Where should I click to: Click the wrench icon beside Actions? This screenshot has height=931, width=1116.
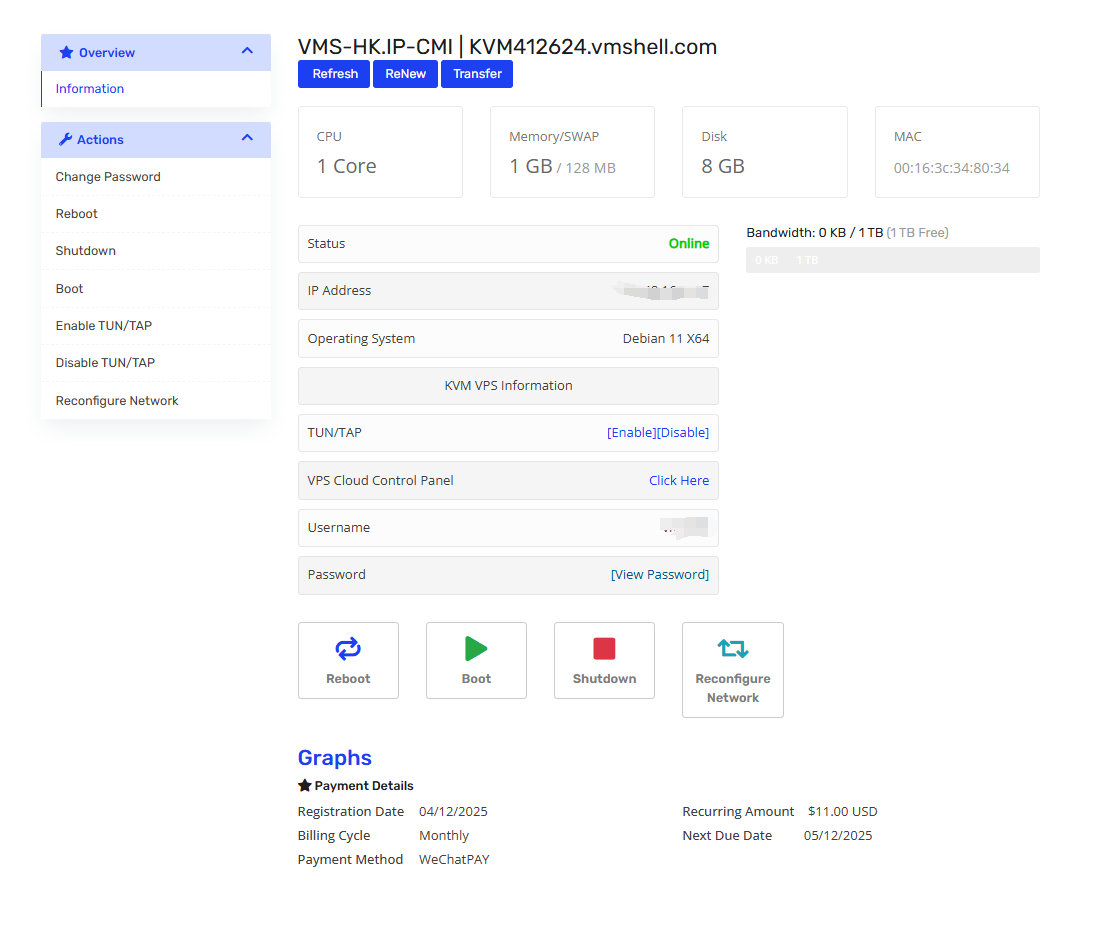66,140
